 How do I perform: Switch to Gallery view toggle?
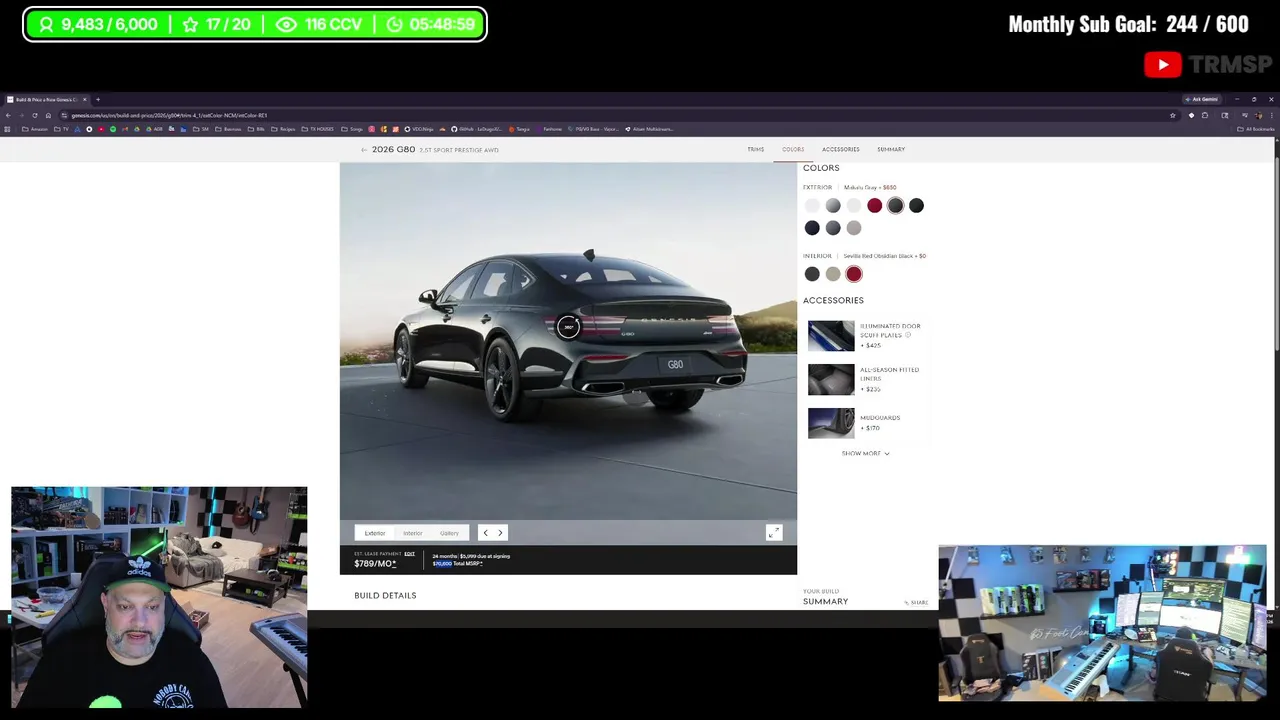click(x=449, y=533)
